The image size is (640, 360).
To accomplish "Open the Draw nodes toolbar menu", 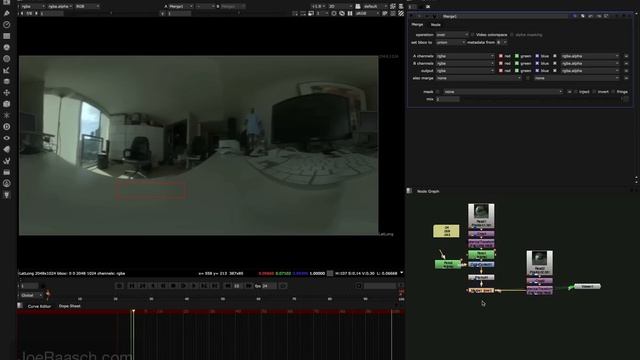I will (x=7, y=13).
